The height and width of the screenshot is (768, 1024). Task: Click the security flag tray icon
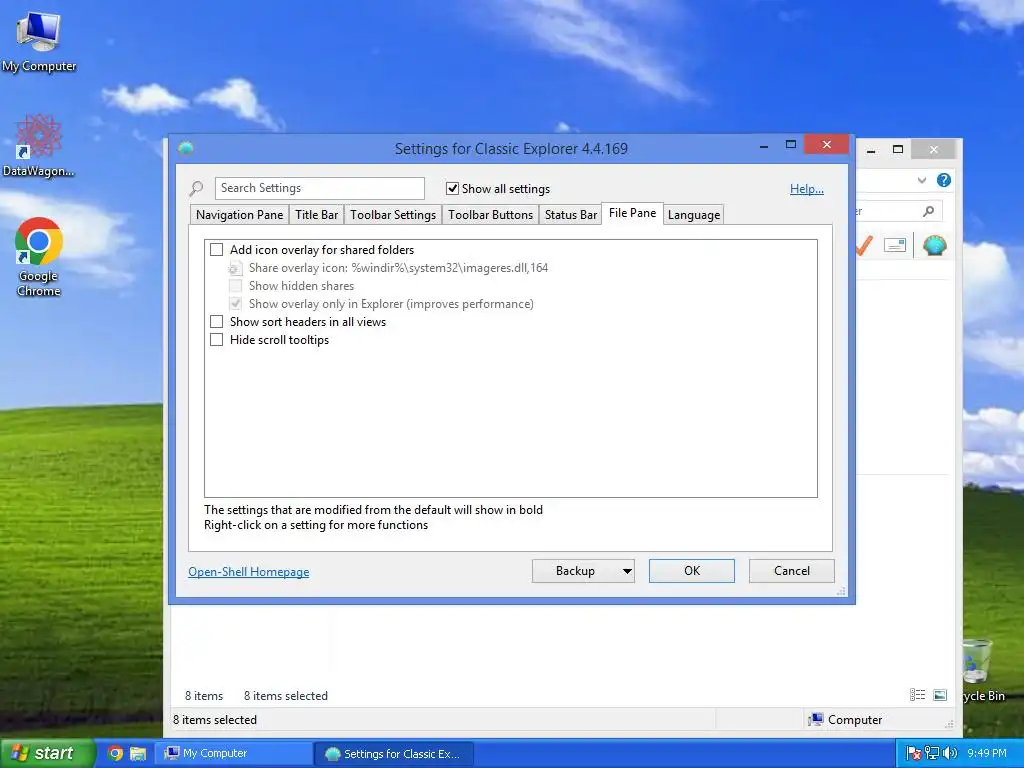click(x=914, y=754)
